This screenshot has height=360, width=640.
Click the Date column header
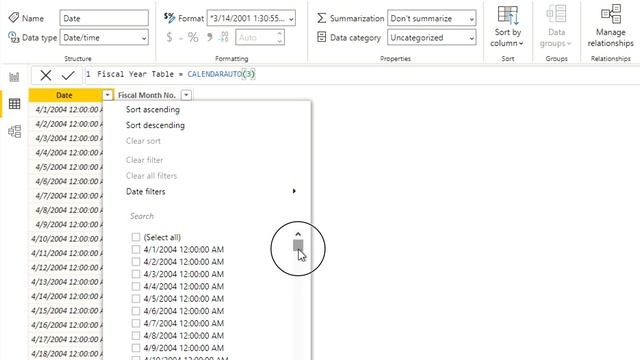coord(64,95)
